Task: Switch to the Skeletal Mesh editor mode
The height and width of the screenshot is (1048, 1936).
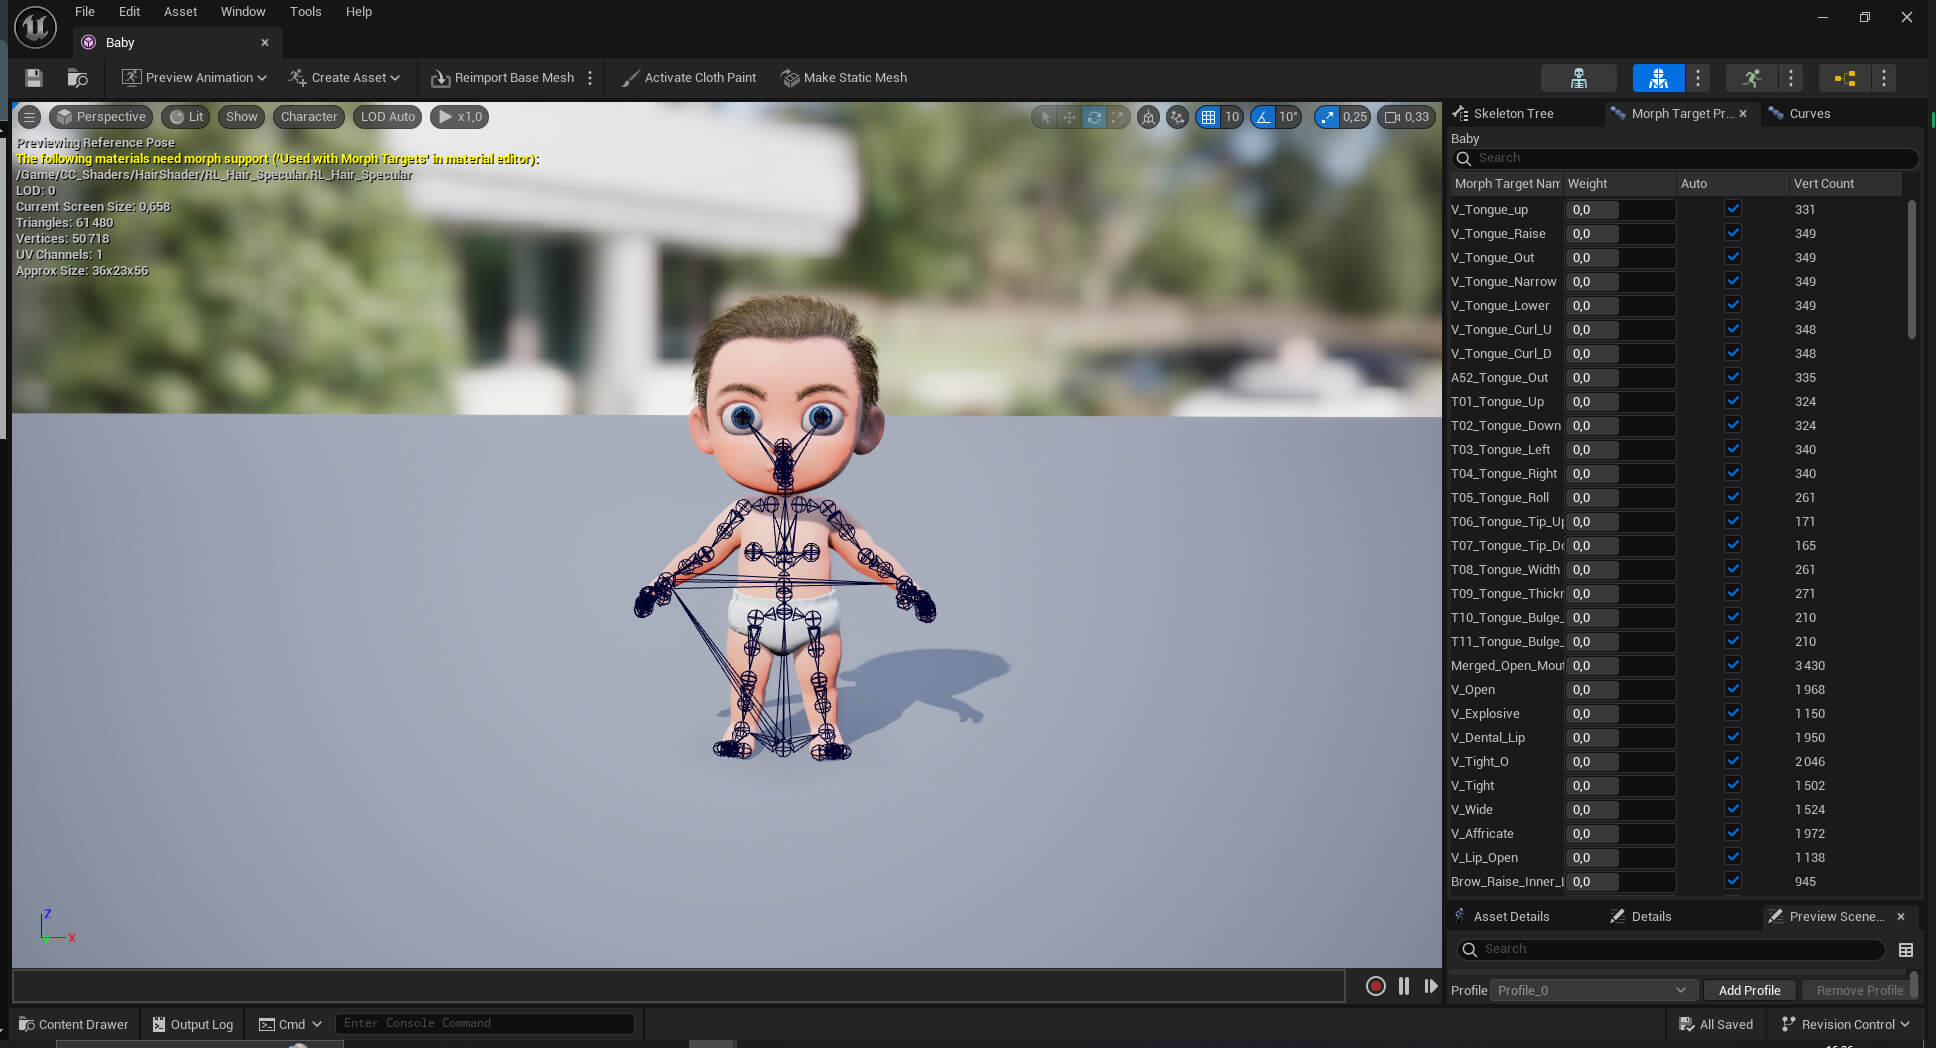Action: tap(1658, 78)
